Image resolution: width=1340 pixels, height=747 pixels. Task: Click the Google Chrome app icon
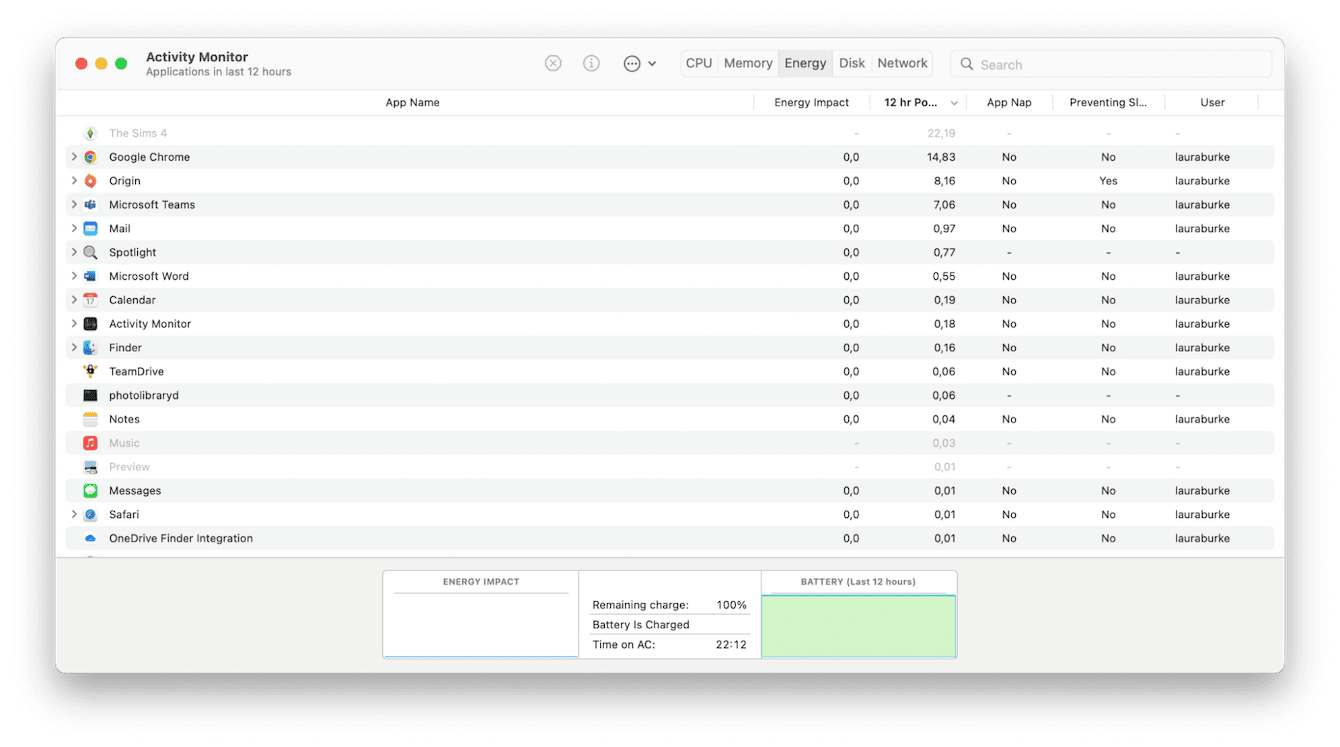pos(90,157)
